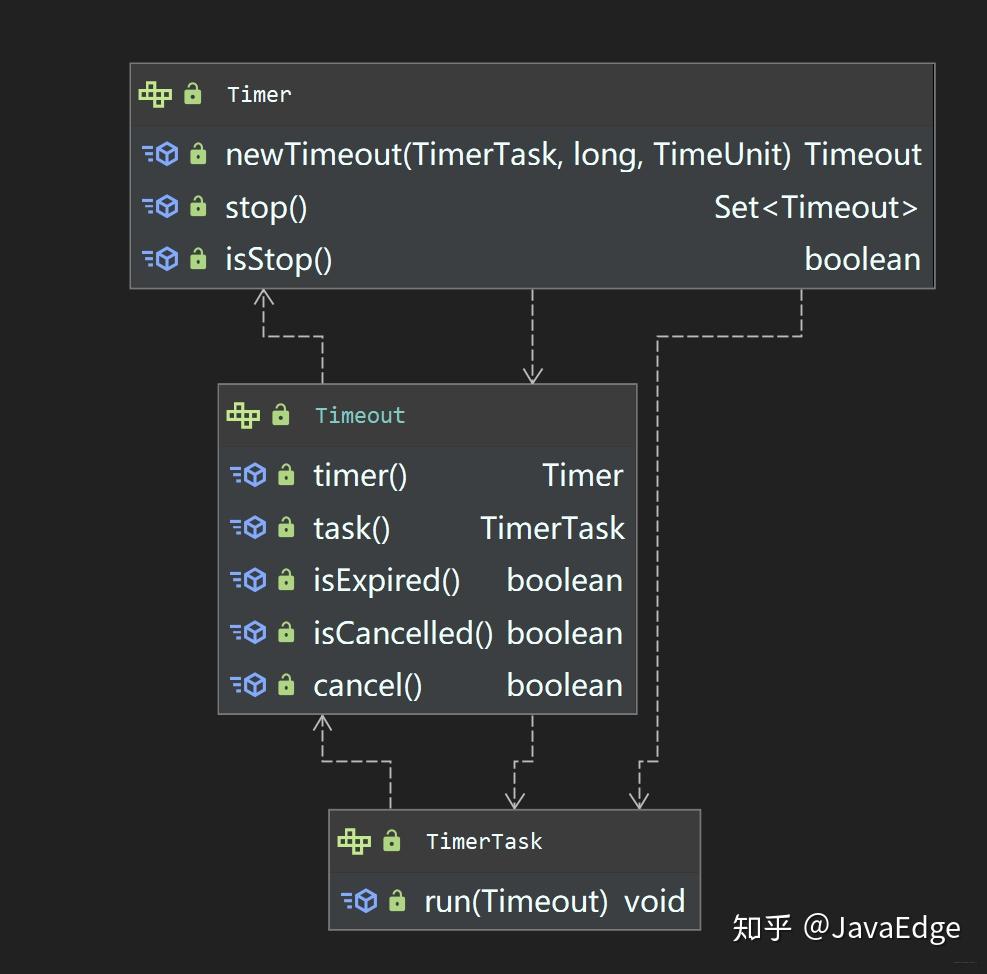987x974 pixels.
Task: Click the isStop method icon
Action: coord(160,259)
